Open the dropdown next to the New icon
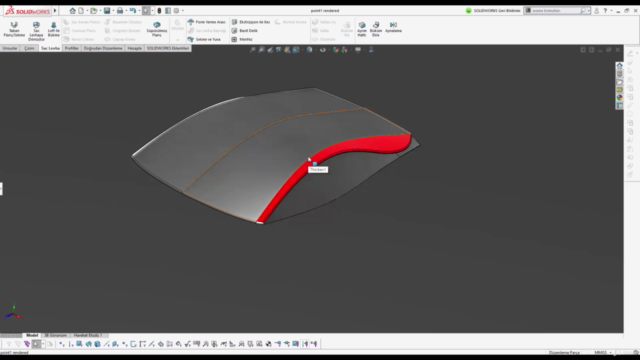 87,11
